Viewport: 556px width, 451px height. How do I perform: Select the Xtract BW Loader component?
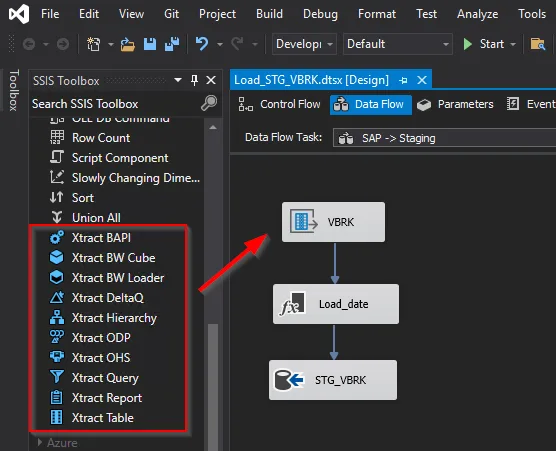pyautogui.click(x=118, y=278)
